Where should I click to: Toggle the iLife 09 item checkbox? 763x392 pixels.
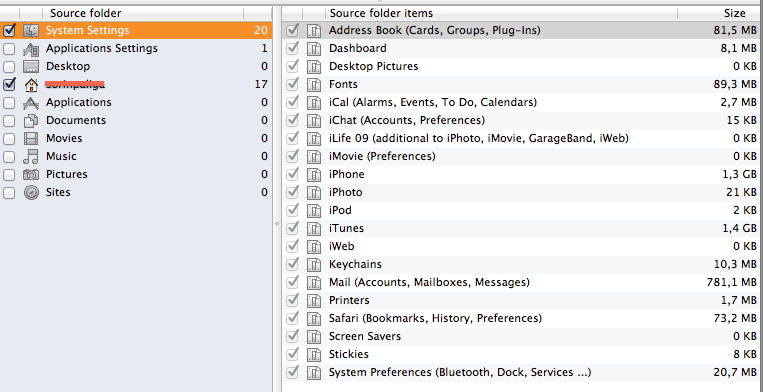click(x=292, y=138)
